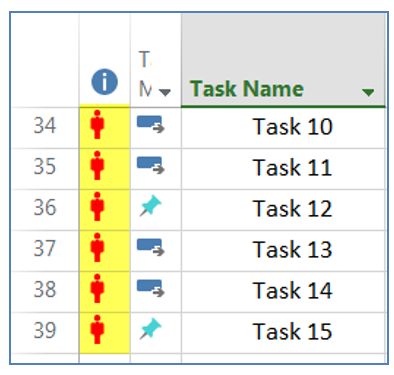Click the red person icon in row 35
This screenshot has height=375, width=394.
click(97, 166)
